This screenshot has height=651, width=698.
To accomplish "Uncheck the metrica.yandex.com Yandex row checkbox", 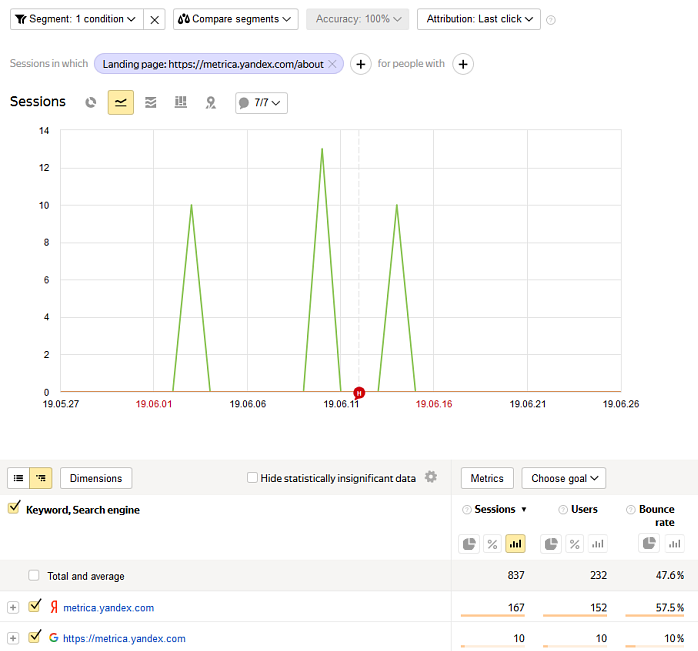I will pyautogui.click(x=35, y=606).
